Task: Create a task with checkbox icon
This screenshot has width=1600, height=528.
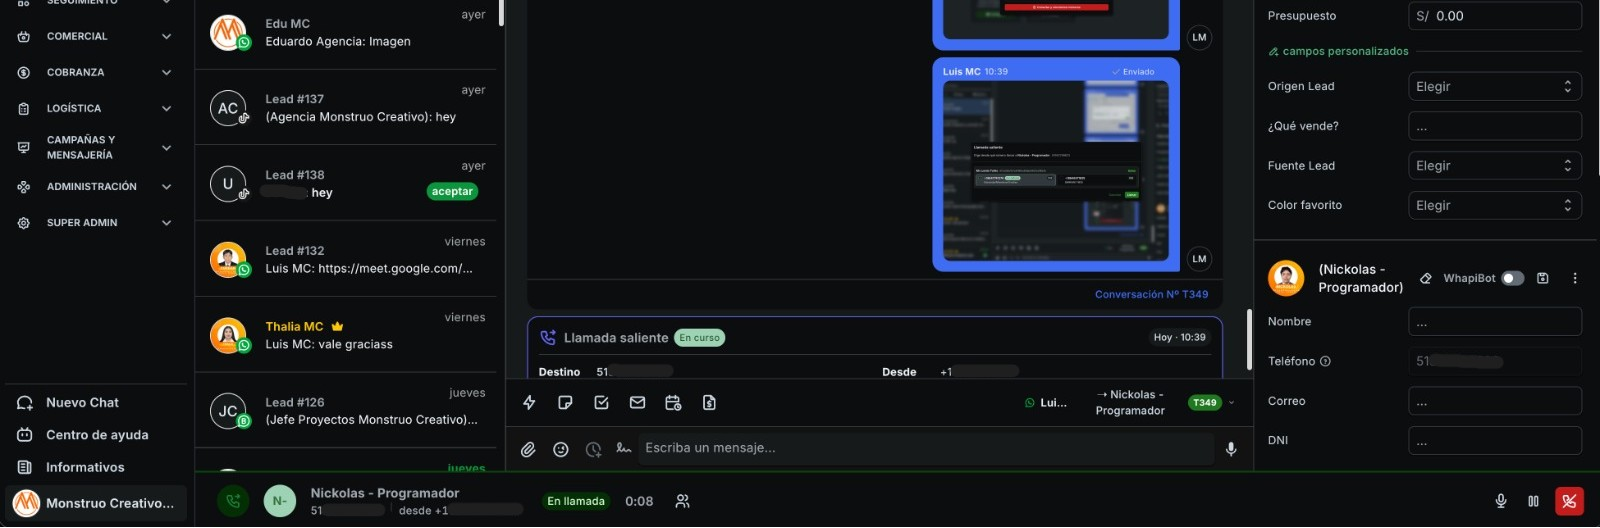Action: (x=601, y=403)
